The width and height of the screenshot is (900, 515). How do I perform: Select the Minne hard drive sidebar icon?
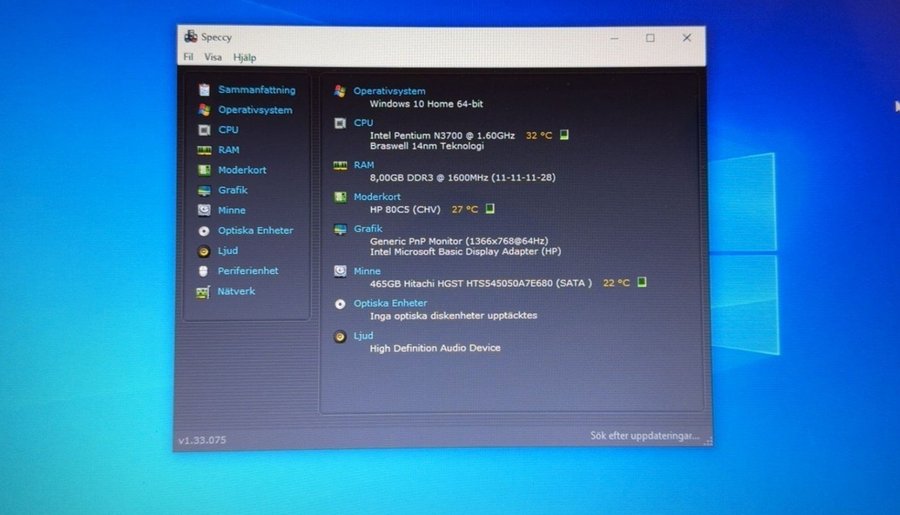[204, 210]
